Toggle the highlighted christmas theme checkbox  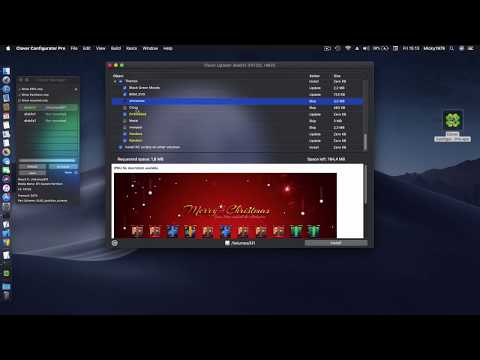coord(125,101)
